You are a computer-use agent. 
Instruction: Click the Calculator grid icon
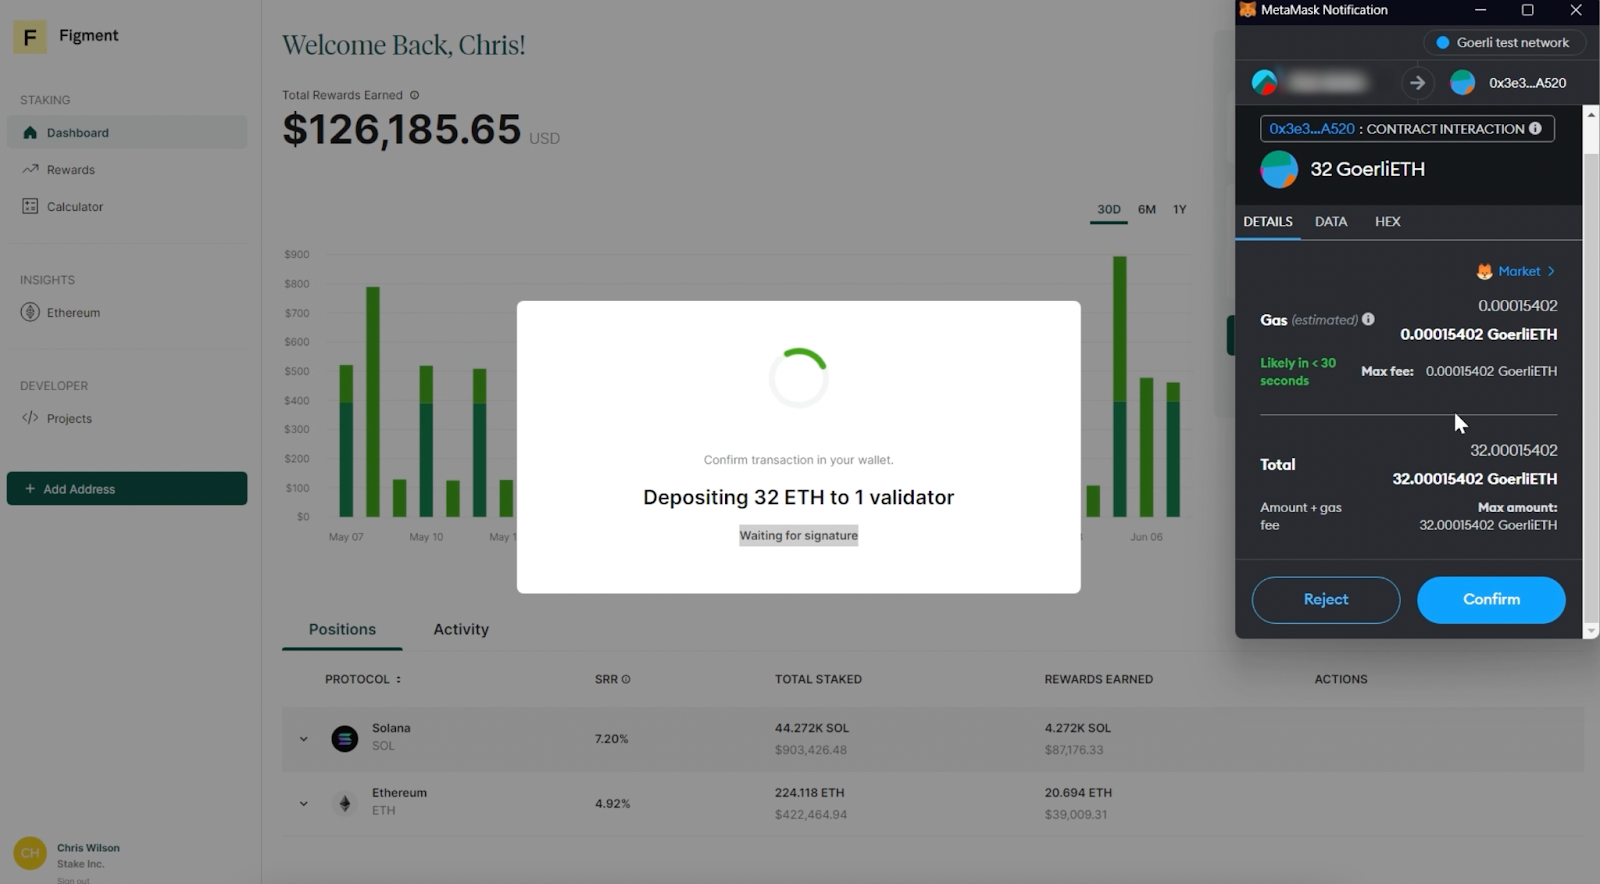click(30, 206)
